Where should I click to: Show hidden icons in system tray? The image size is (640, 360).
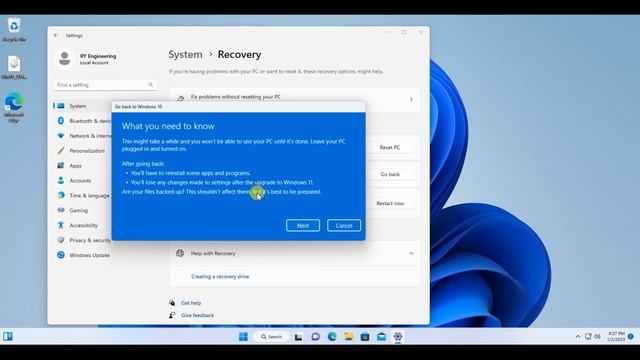point(578,337)
